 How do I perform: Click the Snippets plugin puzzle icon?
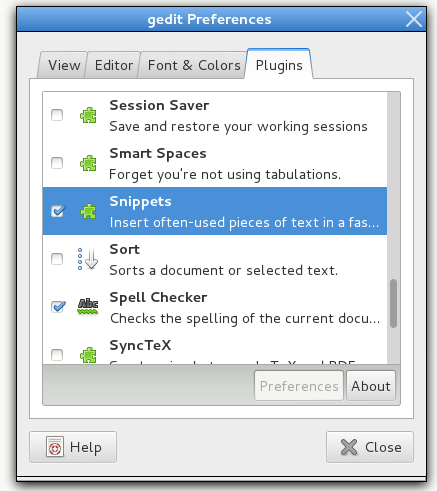pyautogui.click(x=88, y=211)
